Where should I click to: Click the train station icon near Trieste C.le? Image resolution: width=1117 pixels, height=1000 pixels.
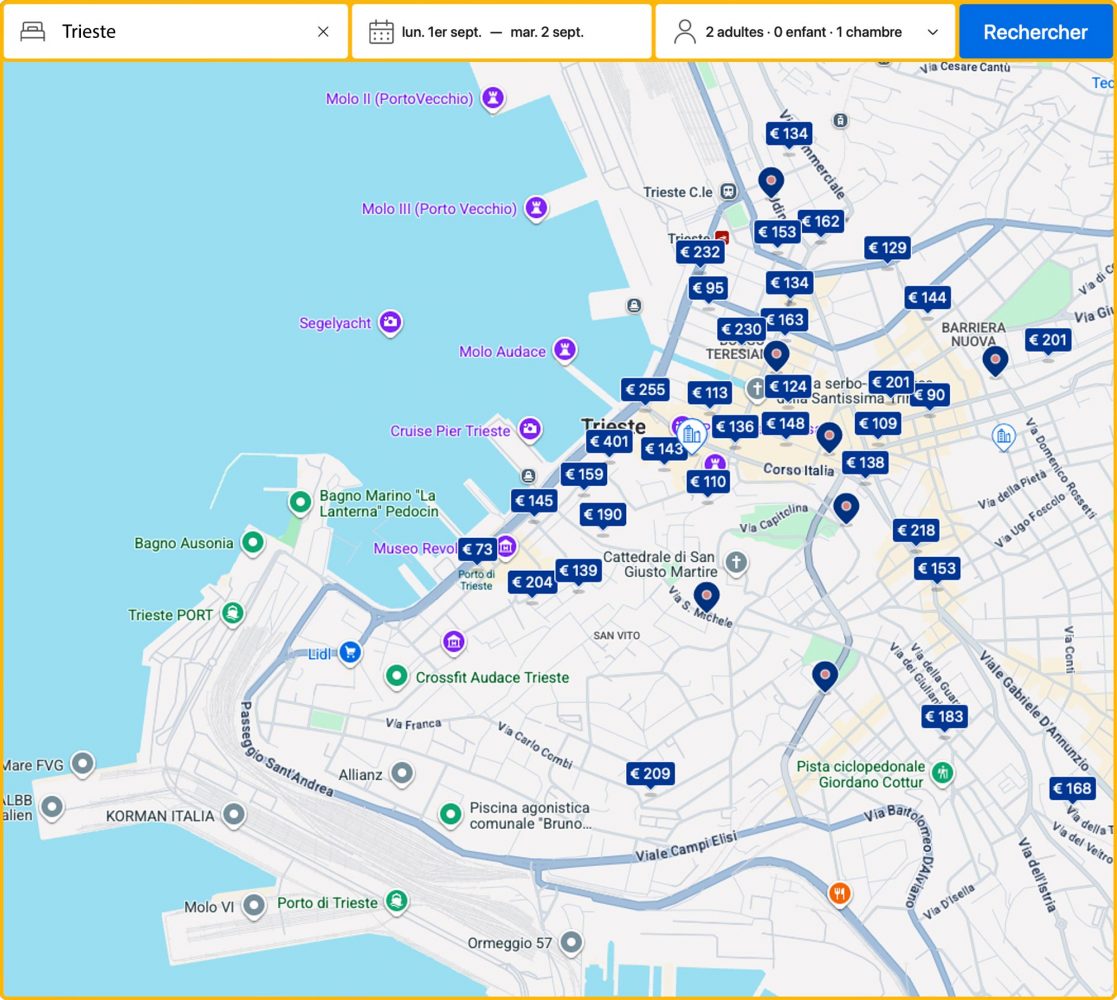(x=728, y=191)
